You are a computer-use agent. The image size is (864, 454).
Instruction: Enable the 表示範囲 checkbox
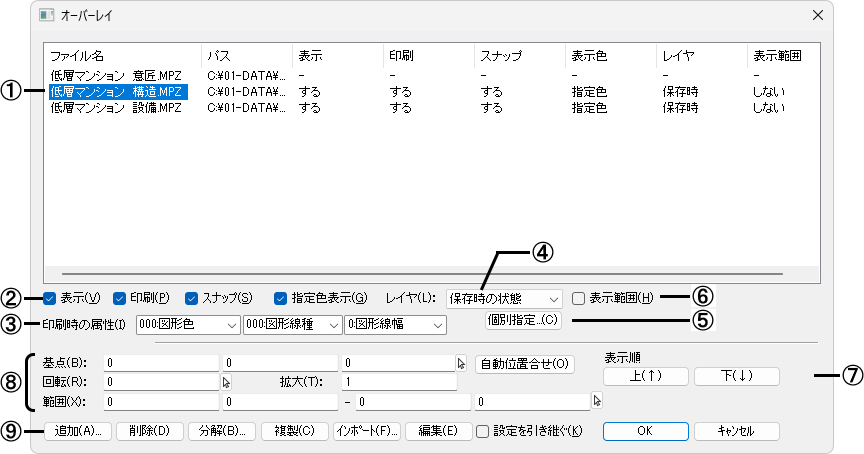[579, 298]
